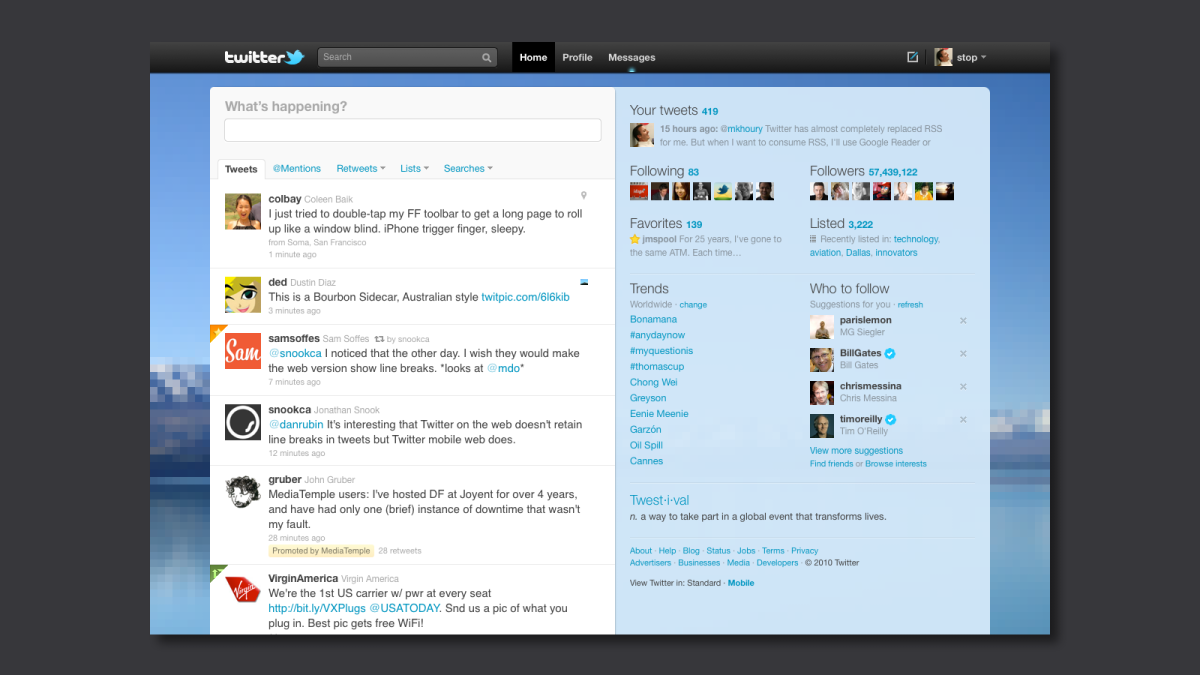Viewport: 1200px width, 675px height.
Task: Dismiss BillGates suggestion
Action: [x=963, y=353]
